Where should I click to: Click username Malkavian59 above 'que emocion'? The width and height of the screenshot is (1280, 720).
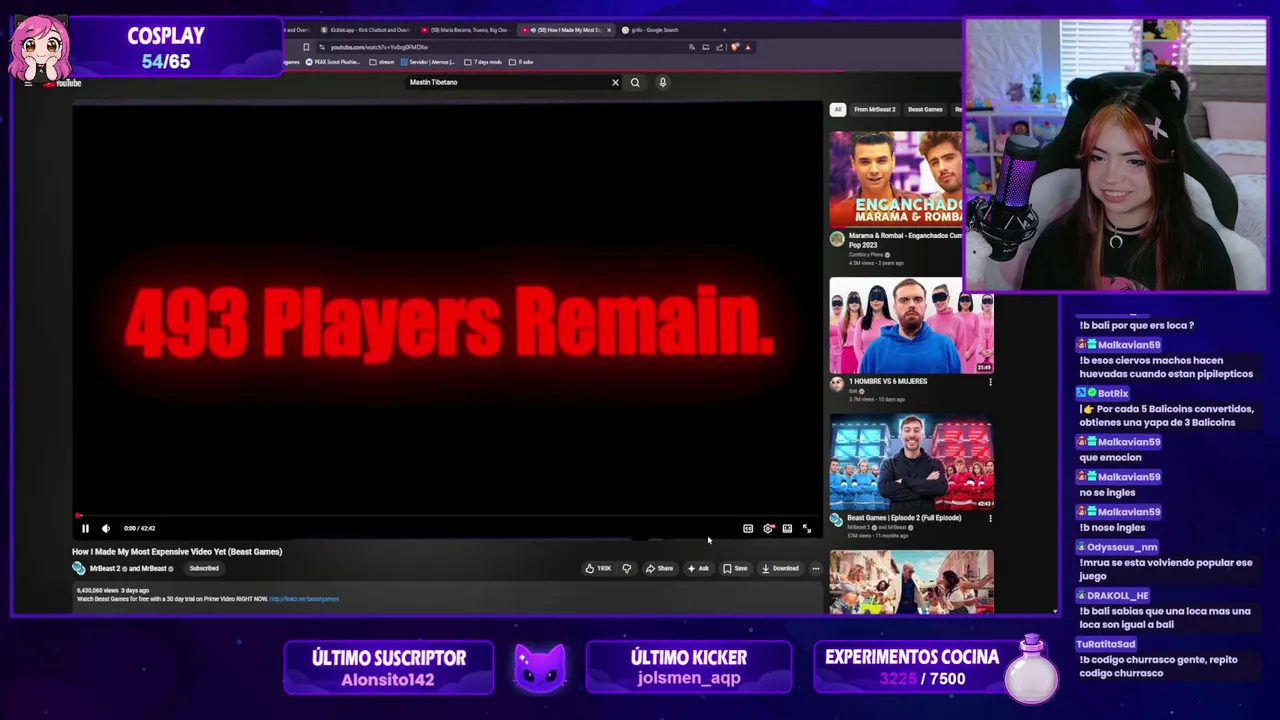1129,442
